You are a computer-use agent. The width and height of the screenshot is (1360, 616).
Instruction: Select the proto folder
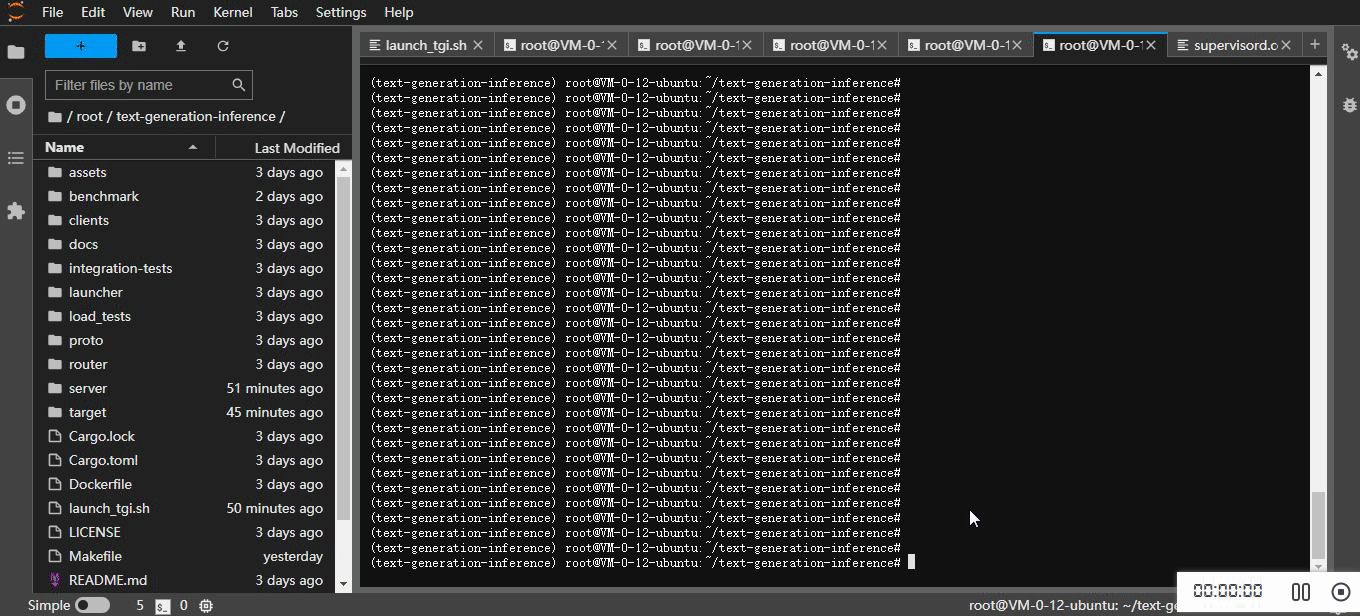184,340
